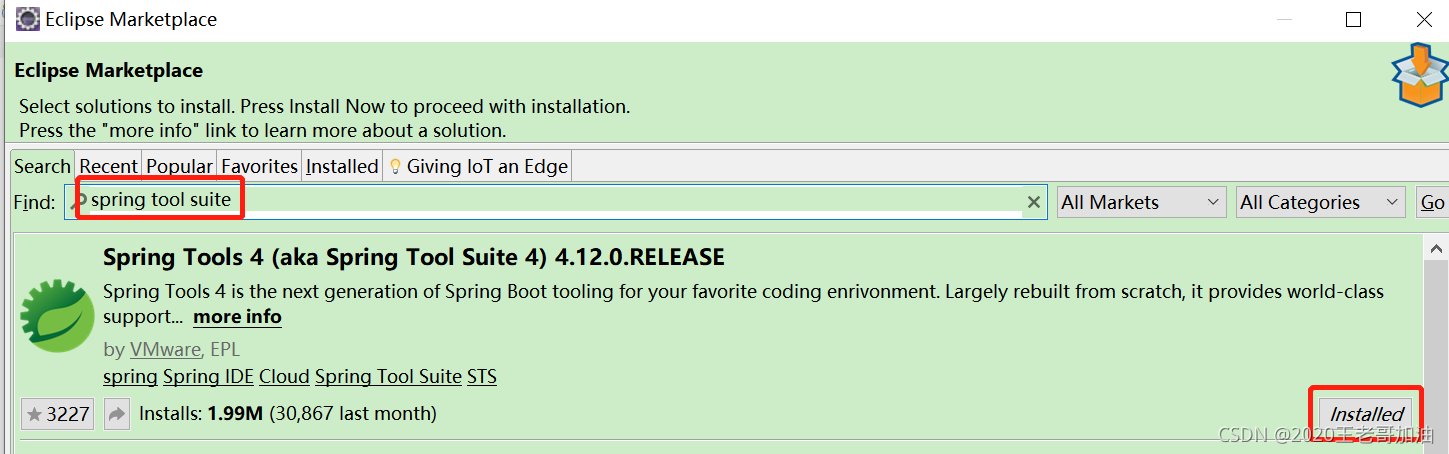This screenshot has width=1449, height=454.
Task: Click the Go button
Action: point(1432,202)
